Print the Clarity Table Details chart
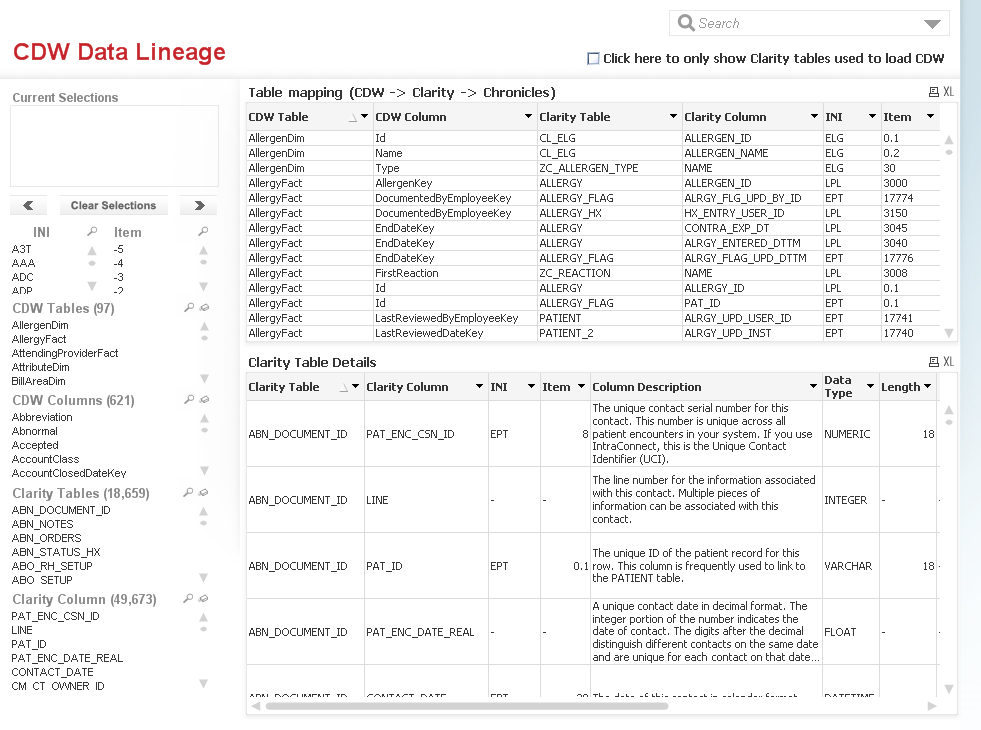Viewport: 981px width, 730px height. click(933, 362)
